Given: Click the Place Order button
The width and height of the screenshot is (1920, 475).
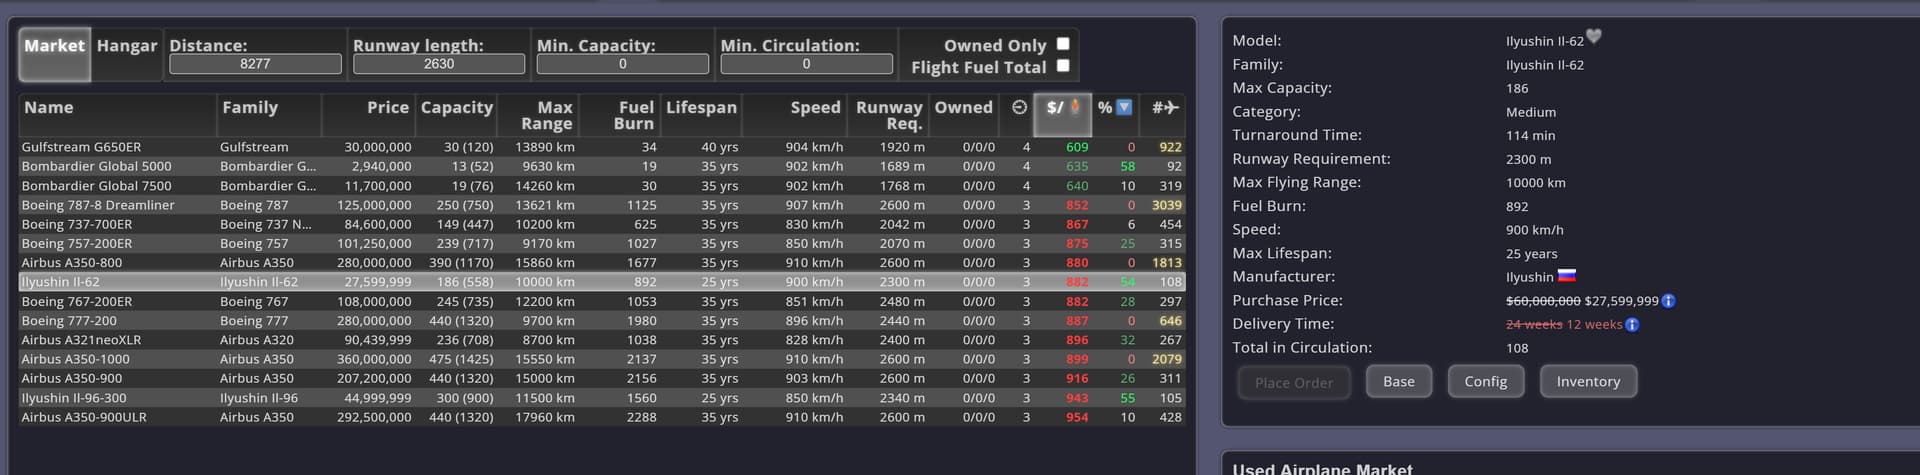Looking at the screenshot, I should [x=1294, y=382].
